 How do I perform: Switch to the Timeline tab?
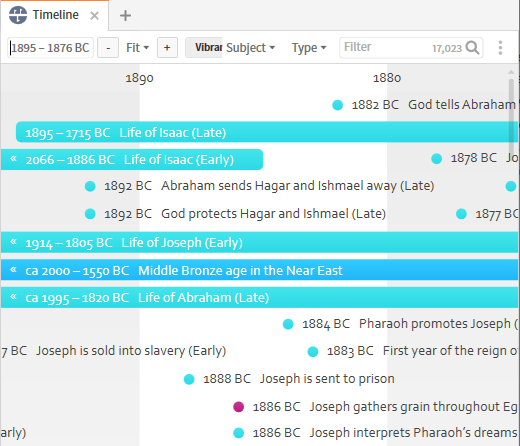click(55, 15)
